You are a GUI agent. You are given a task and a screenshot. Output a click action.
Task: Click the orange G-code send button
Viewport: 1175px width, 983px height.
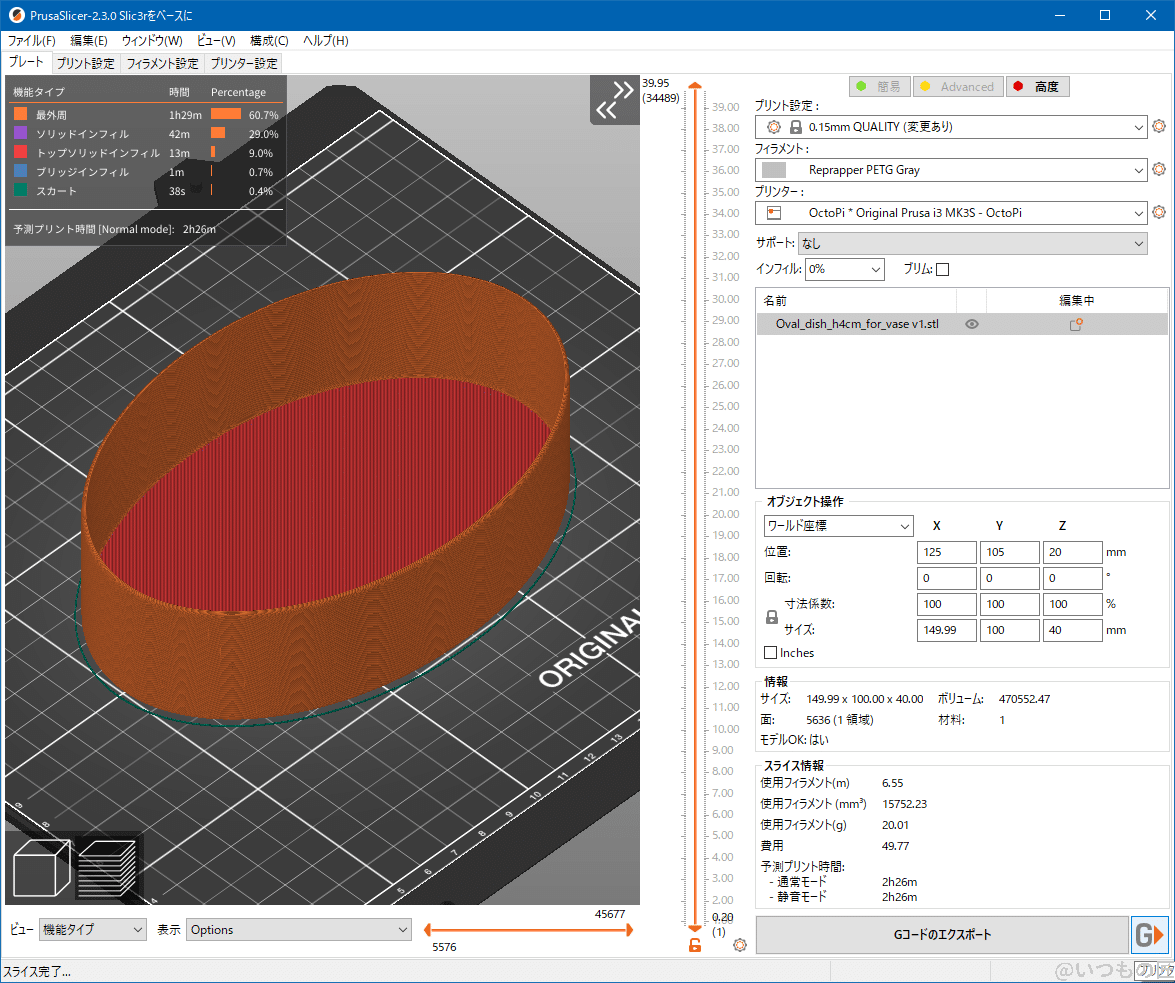coord(1152,934)
